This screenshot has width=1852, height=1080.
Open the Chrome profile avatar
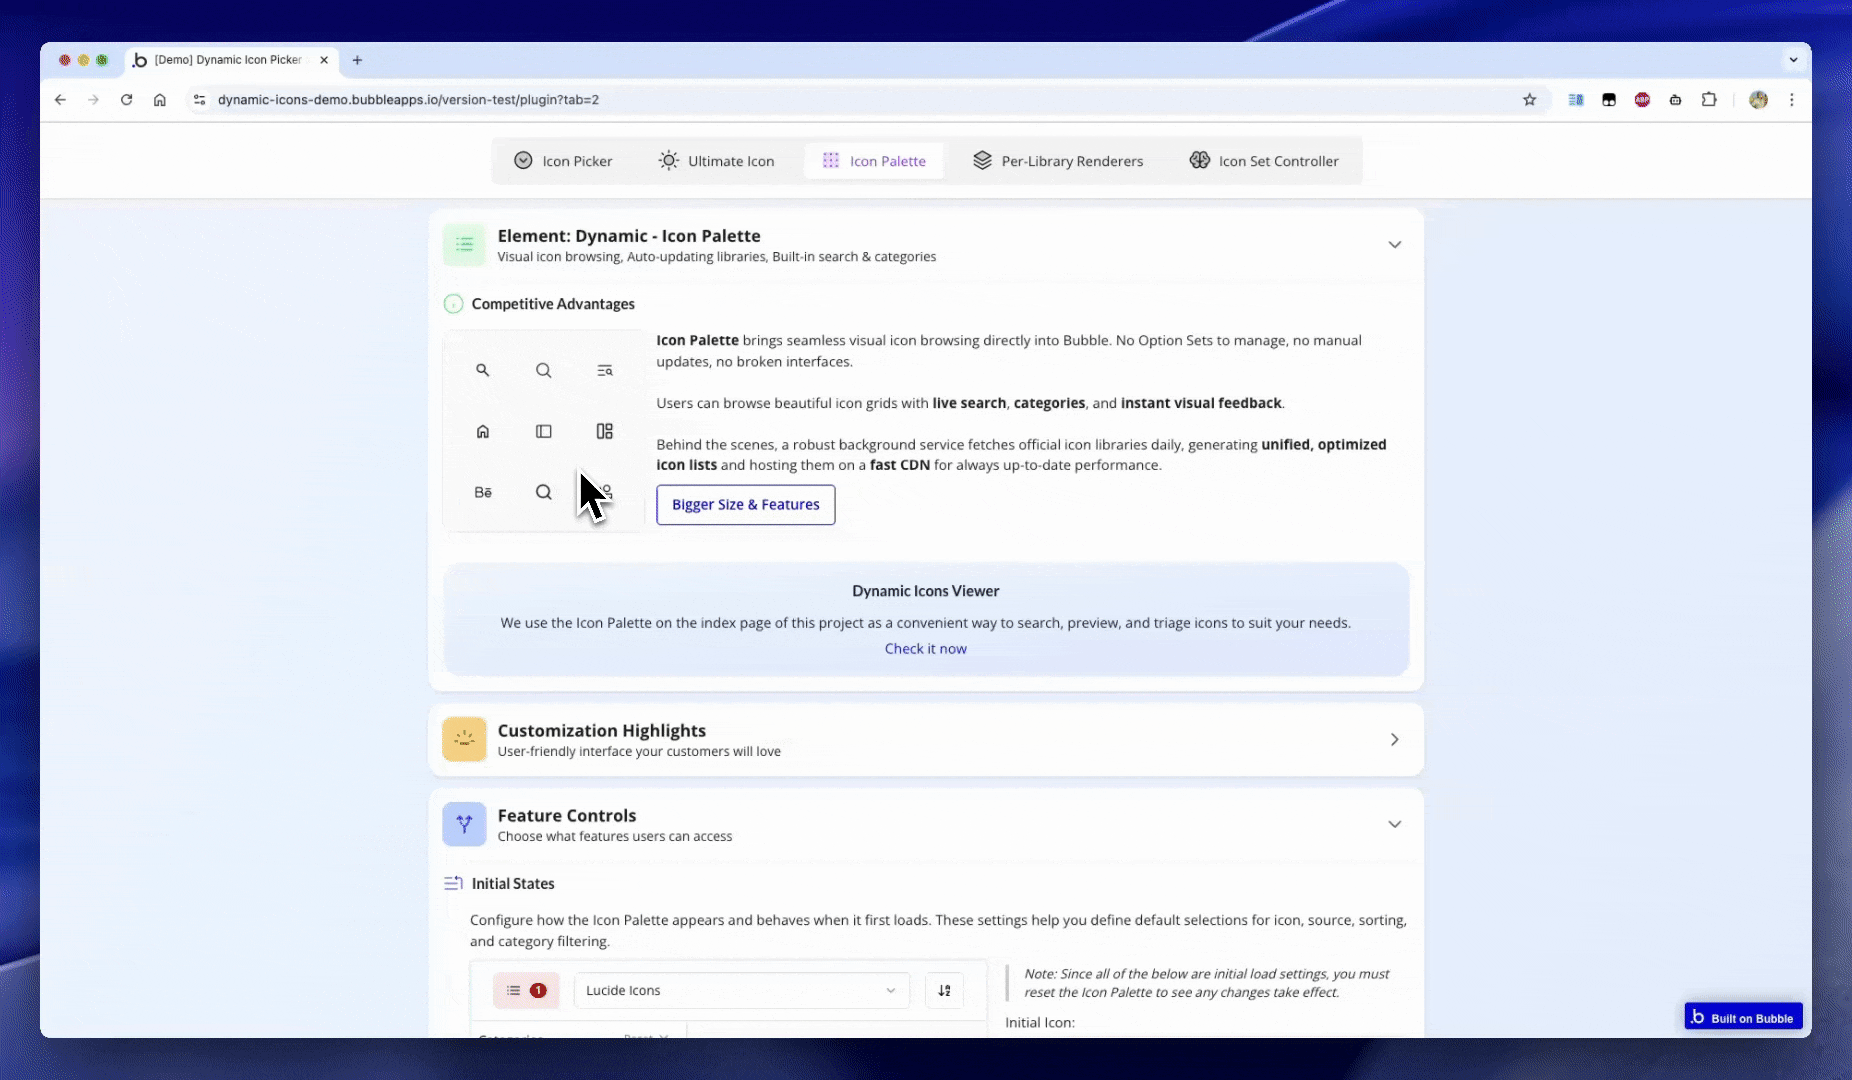(x=1758, y=100)
